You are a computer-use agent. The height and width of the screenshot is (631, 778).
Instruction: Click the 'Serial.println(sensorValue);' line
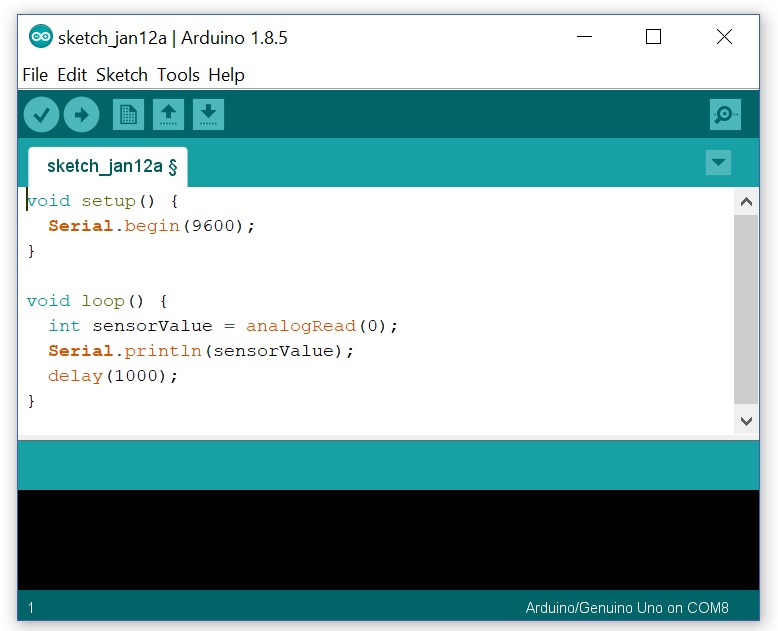click(x=201, y=351)
